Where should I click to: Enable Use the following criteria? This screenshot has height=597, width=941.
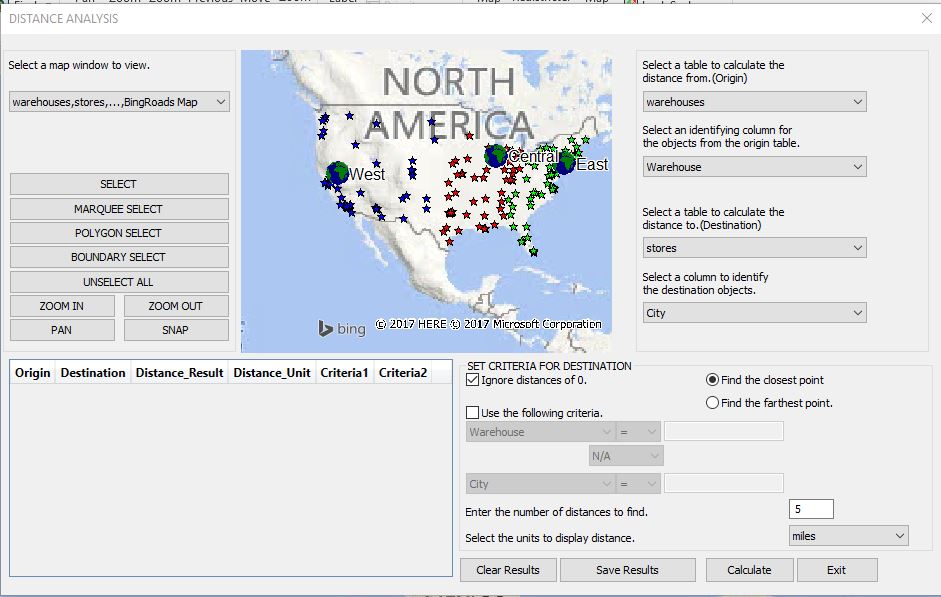471,413
